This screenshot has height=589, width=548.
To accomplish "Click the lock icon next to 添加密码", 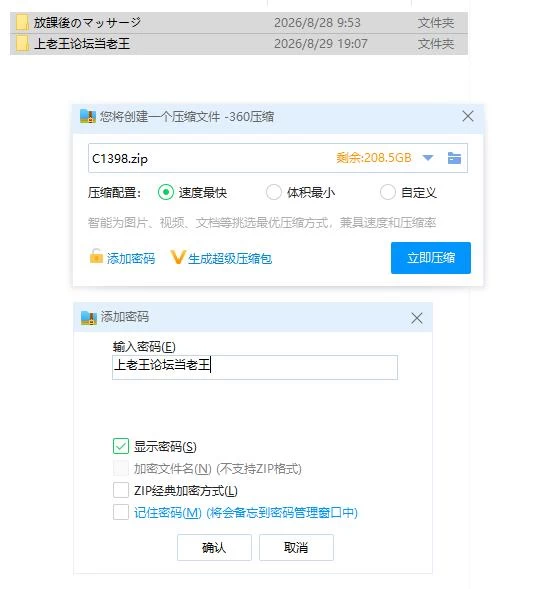I will pyautogui.click(x=96, y=257).
